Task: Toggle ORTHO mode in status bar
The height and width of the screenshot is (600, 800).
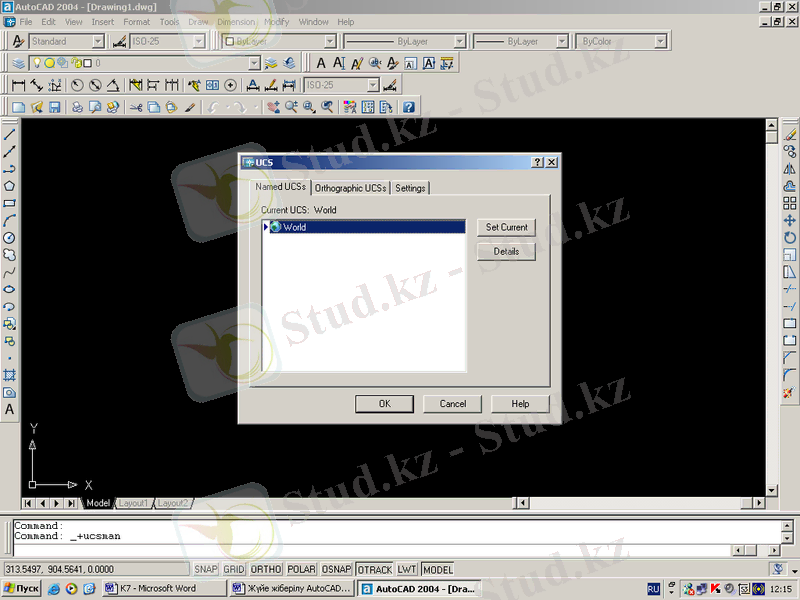Action: (x=266, y=569)
